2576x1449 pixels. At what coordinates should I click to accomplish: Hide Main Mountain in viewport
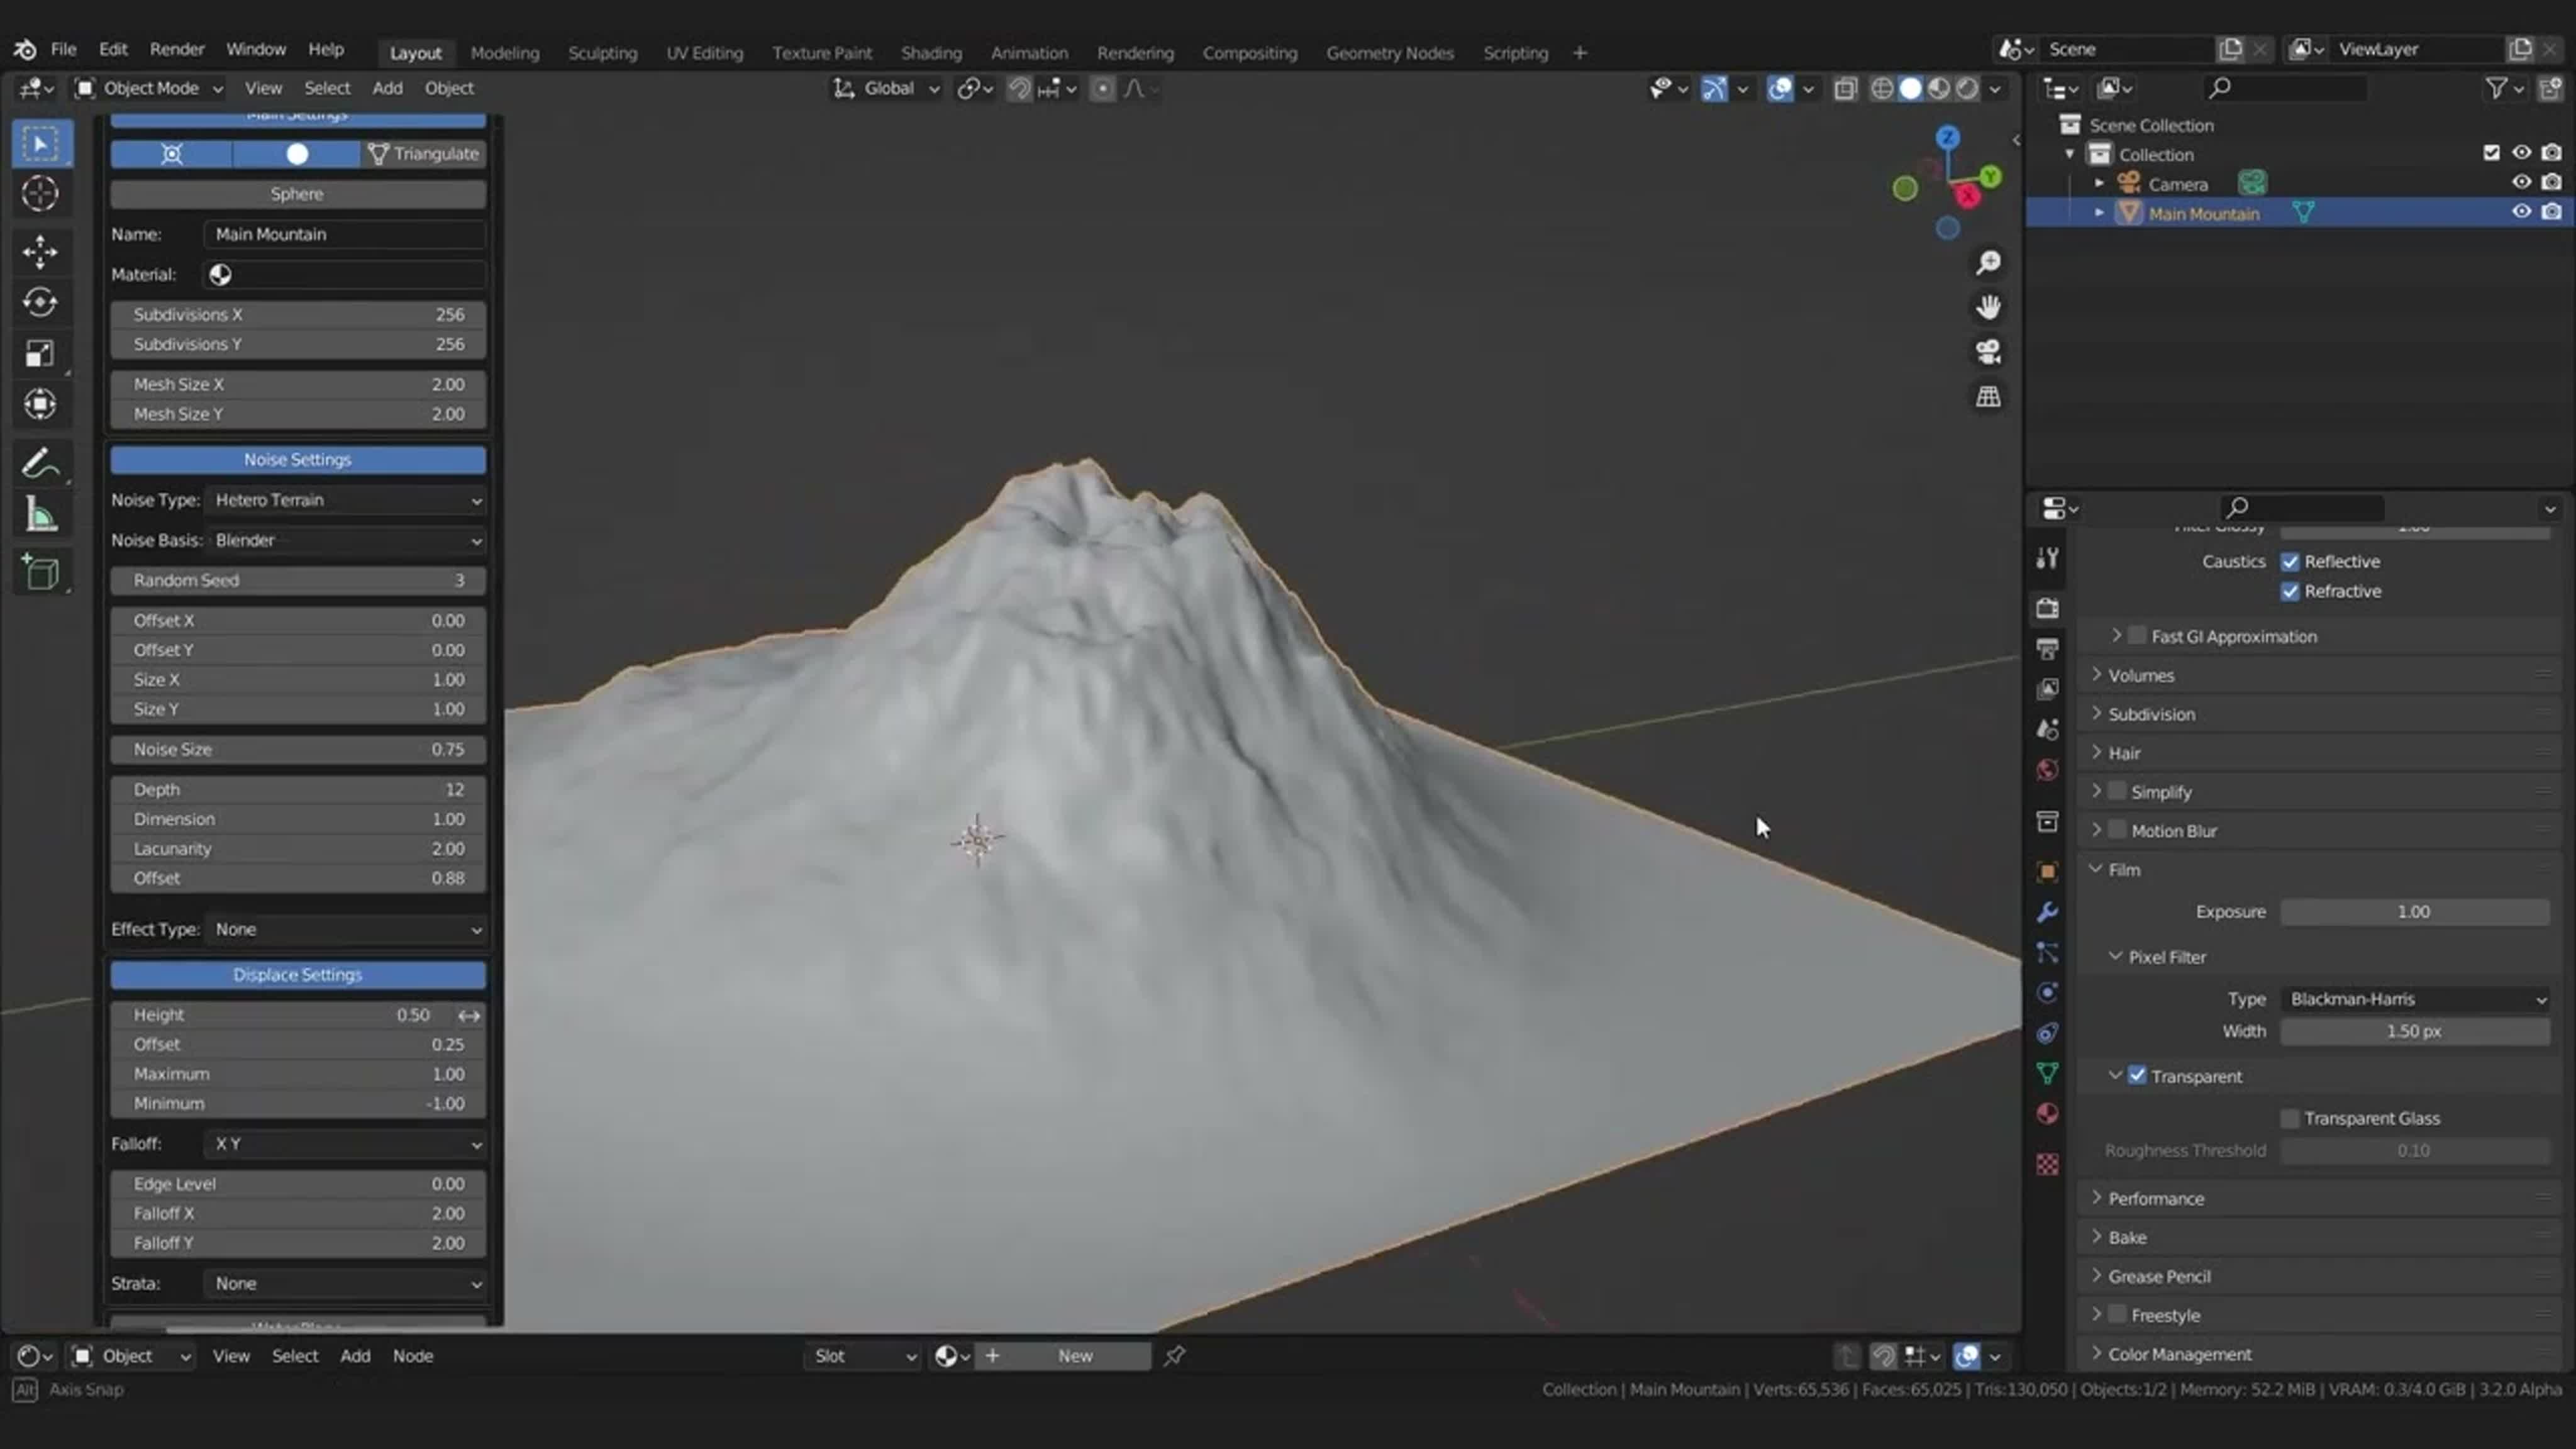tap(2521, 212)
